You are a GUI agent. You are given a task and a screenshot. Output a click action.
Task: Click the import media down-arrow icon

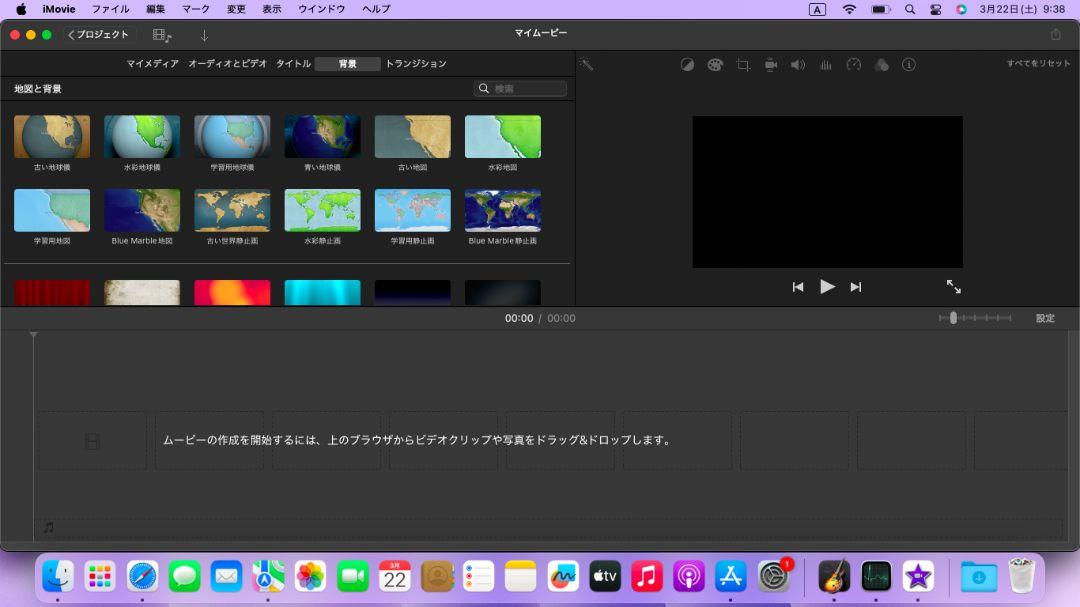[x=204, y=35]
